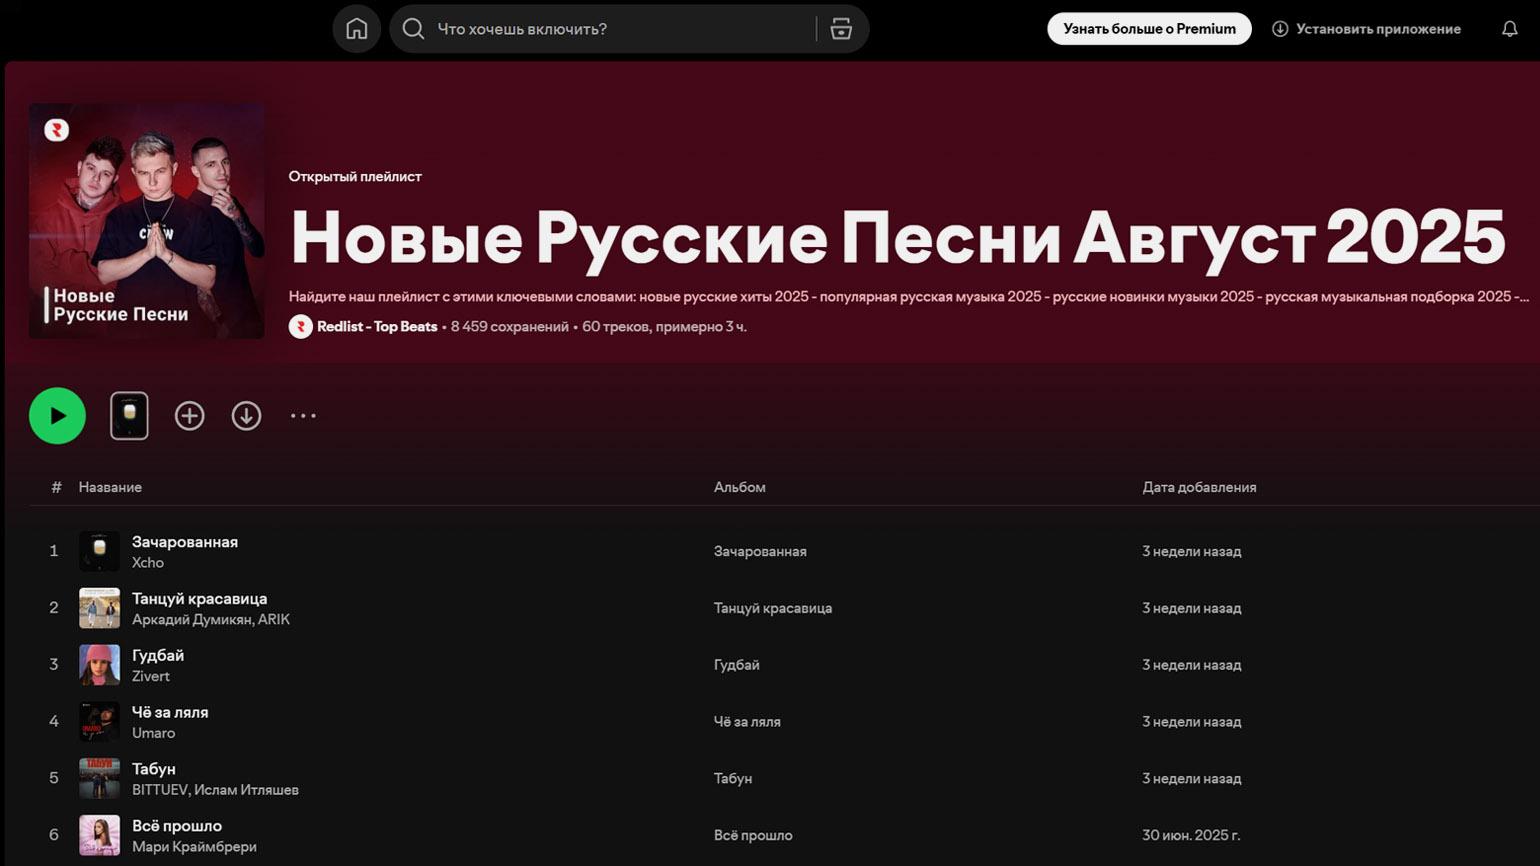Download the playlist with the arrow icon
Image resolution: width=1540 pixels, height=866 pixels.
246,416
